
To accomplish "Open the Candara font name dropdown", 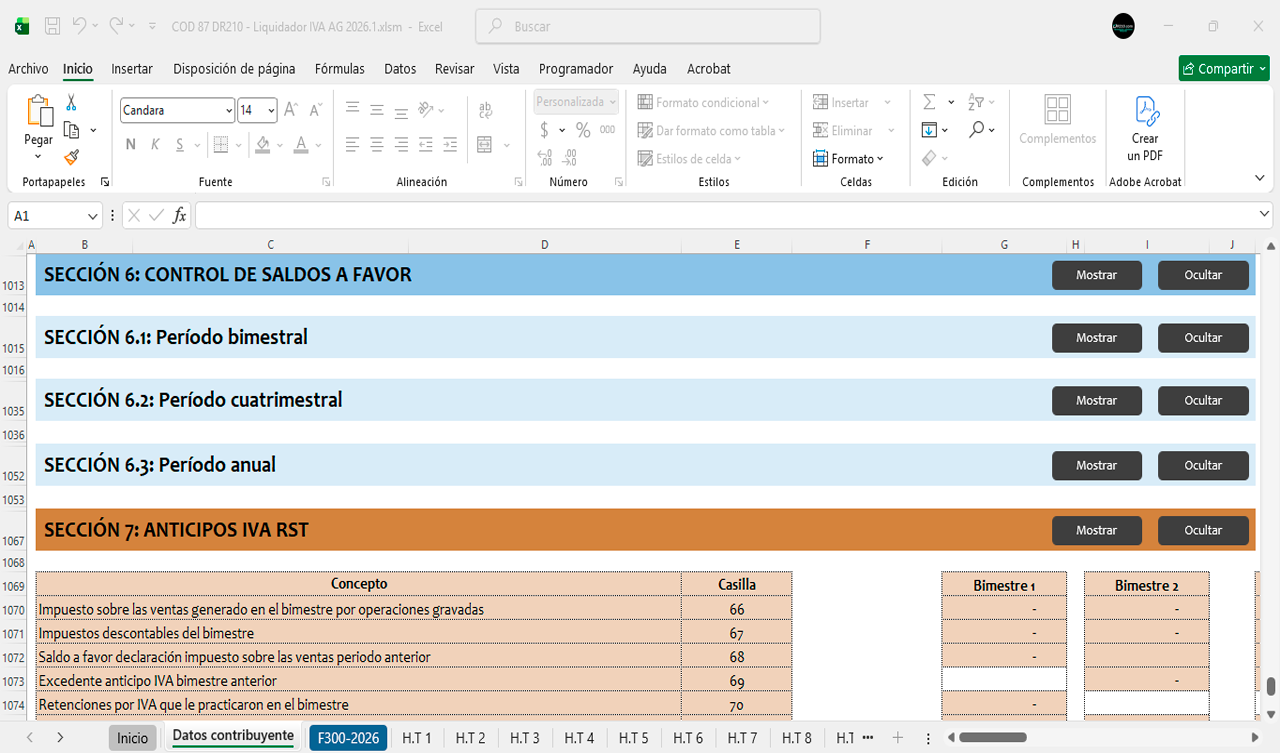I will tap(229, 110).
